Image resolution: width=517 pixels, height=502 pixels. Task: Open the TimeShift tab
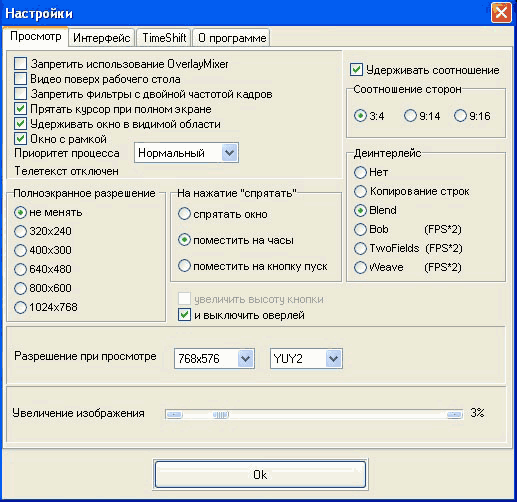click(164, 38)
